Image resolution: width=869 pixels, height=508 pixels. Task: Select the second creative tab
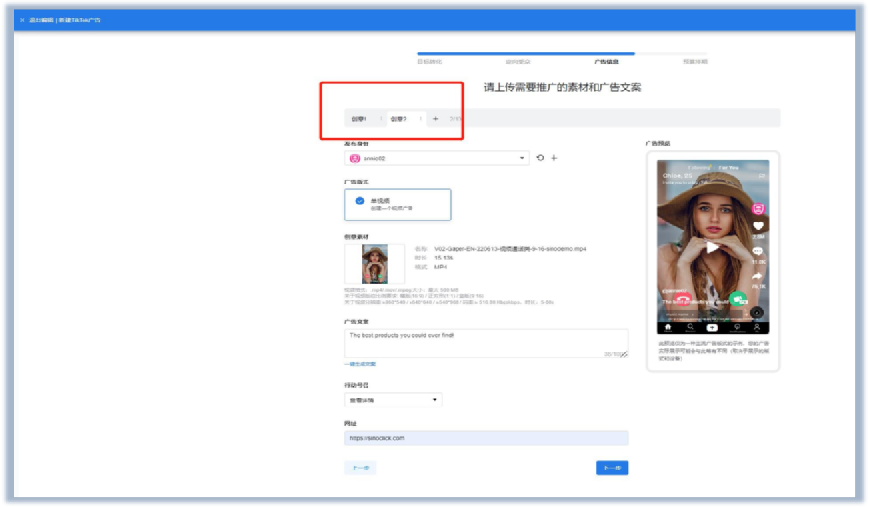click(398, 119)
